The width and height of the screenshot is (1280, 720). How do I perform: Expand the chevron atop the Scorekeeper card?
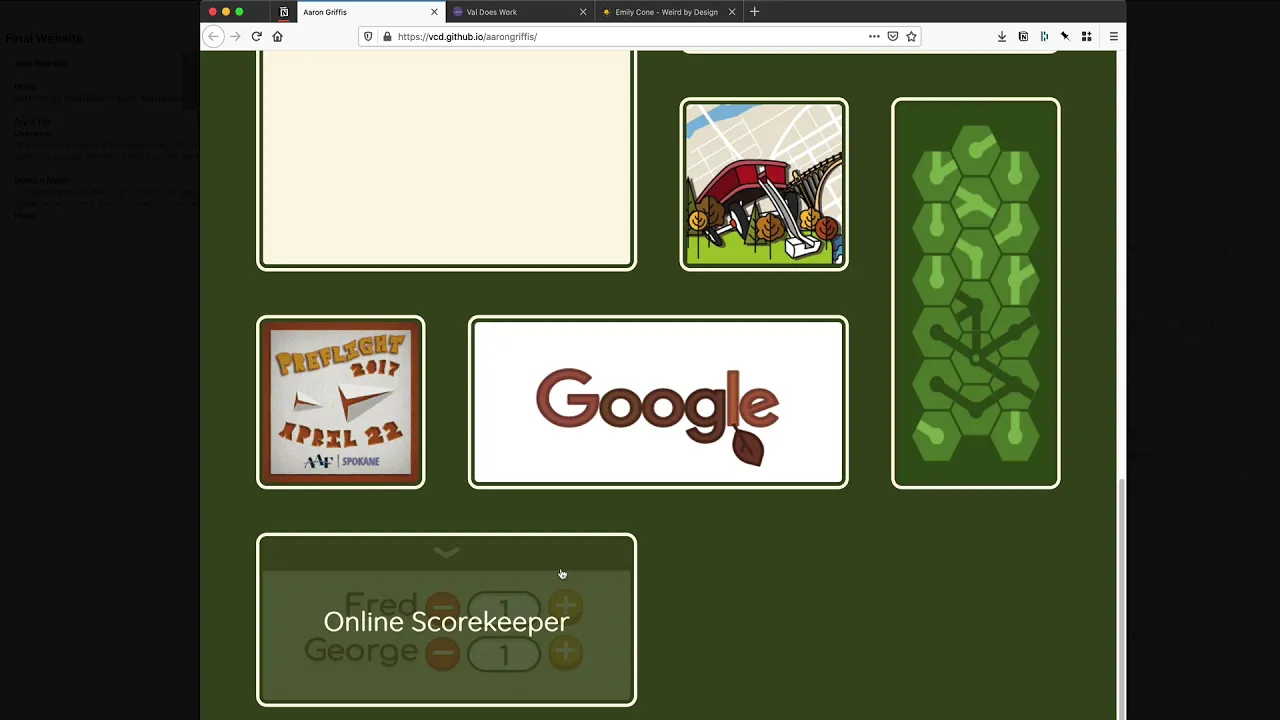tap(446, 552)
